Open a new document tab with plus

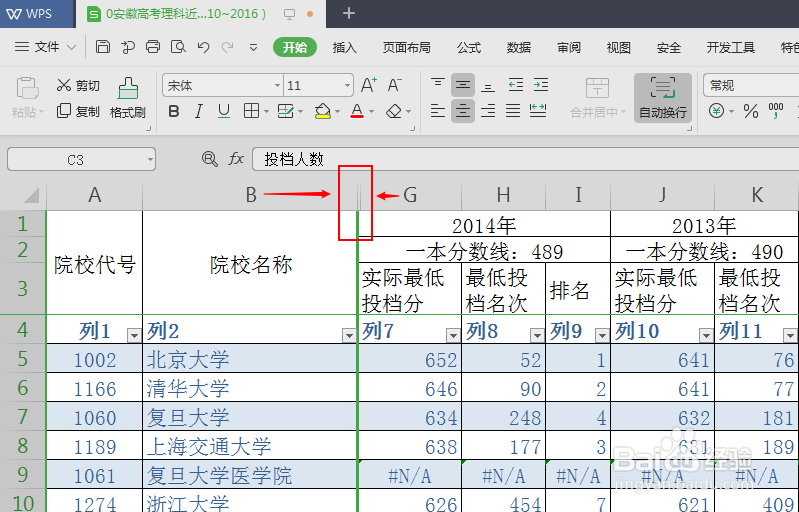[349, 13]
